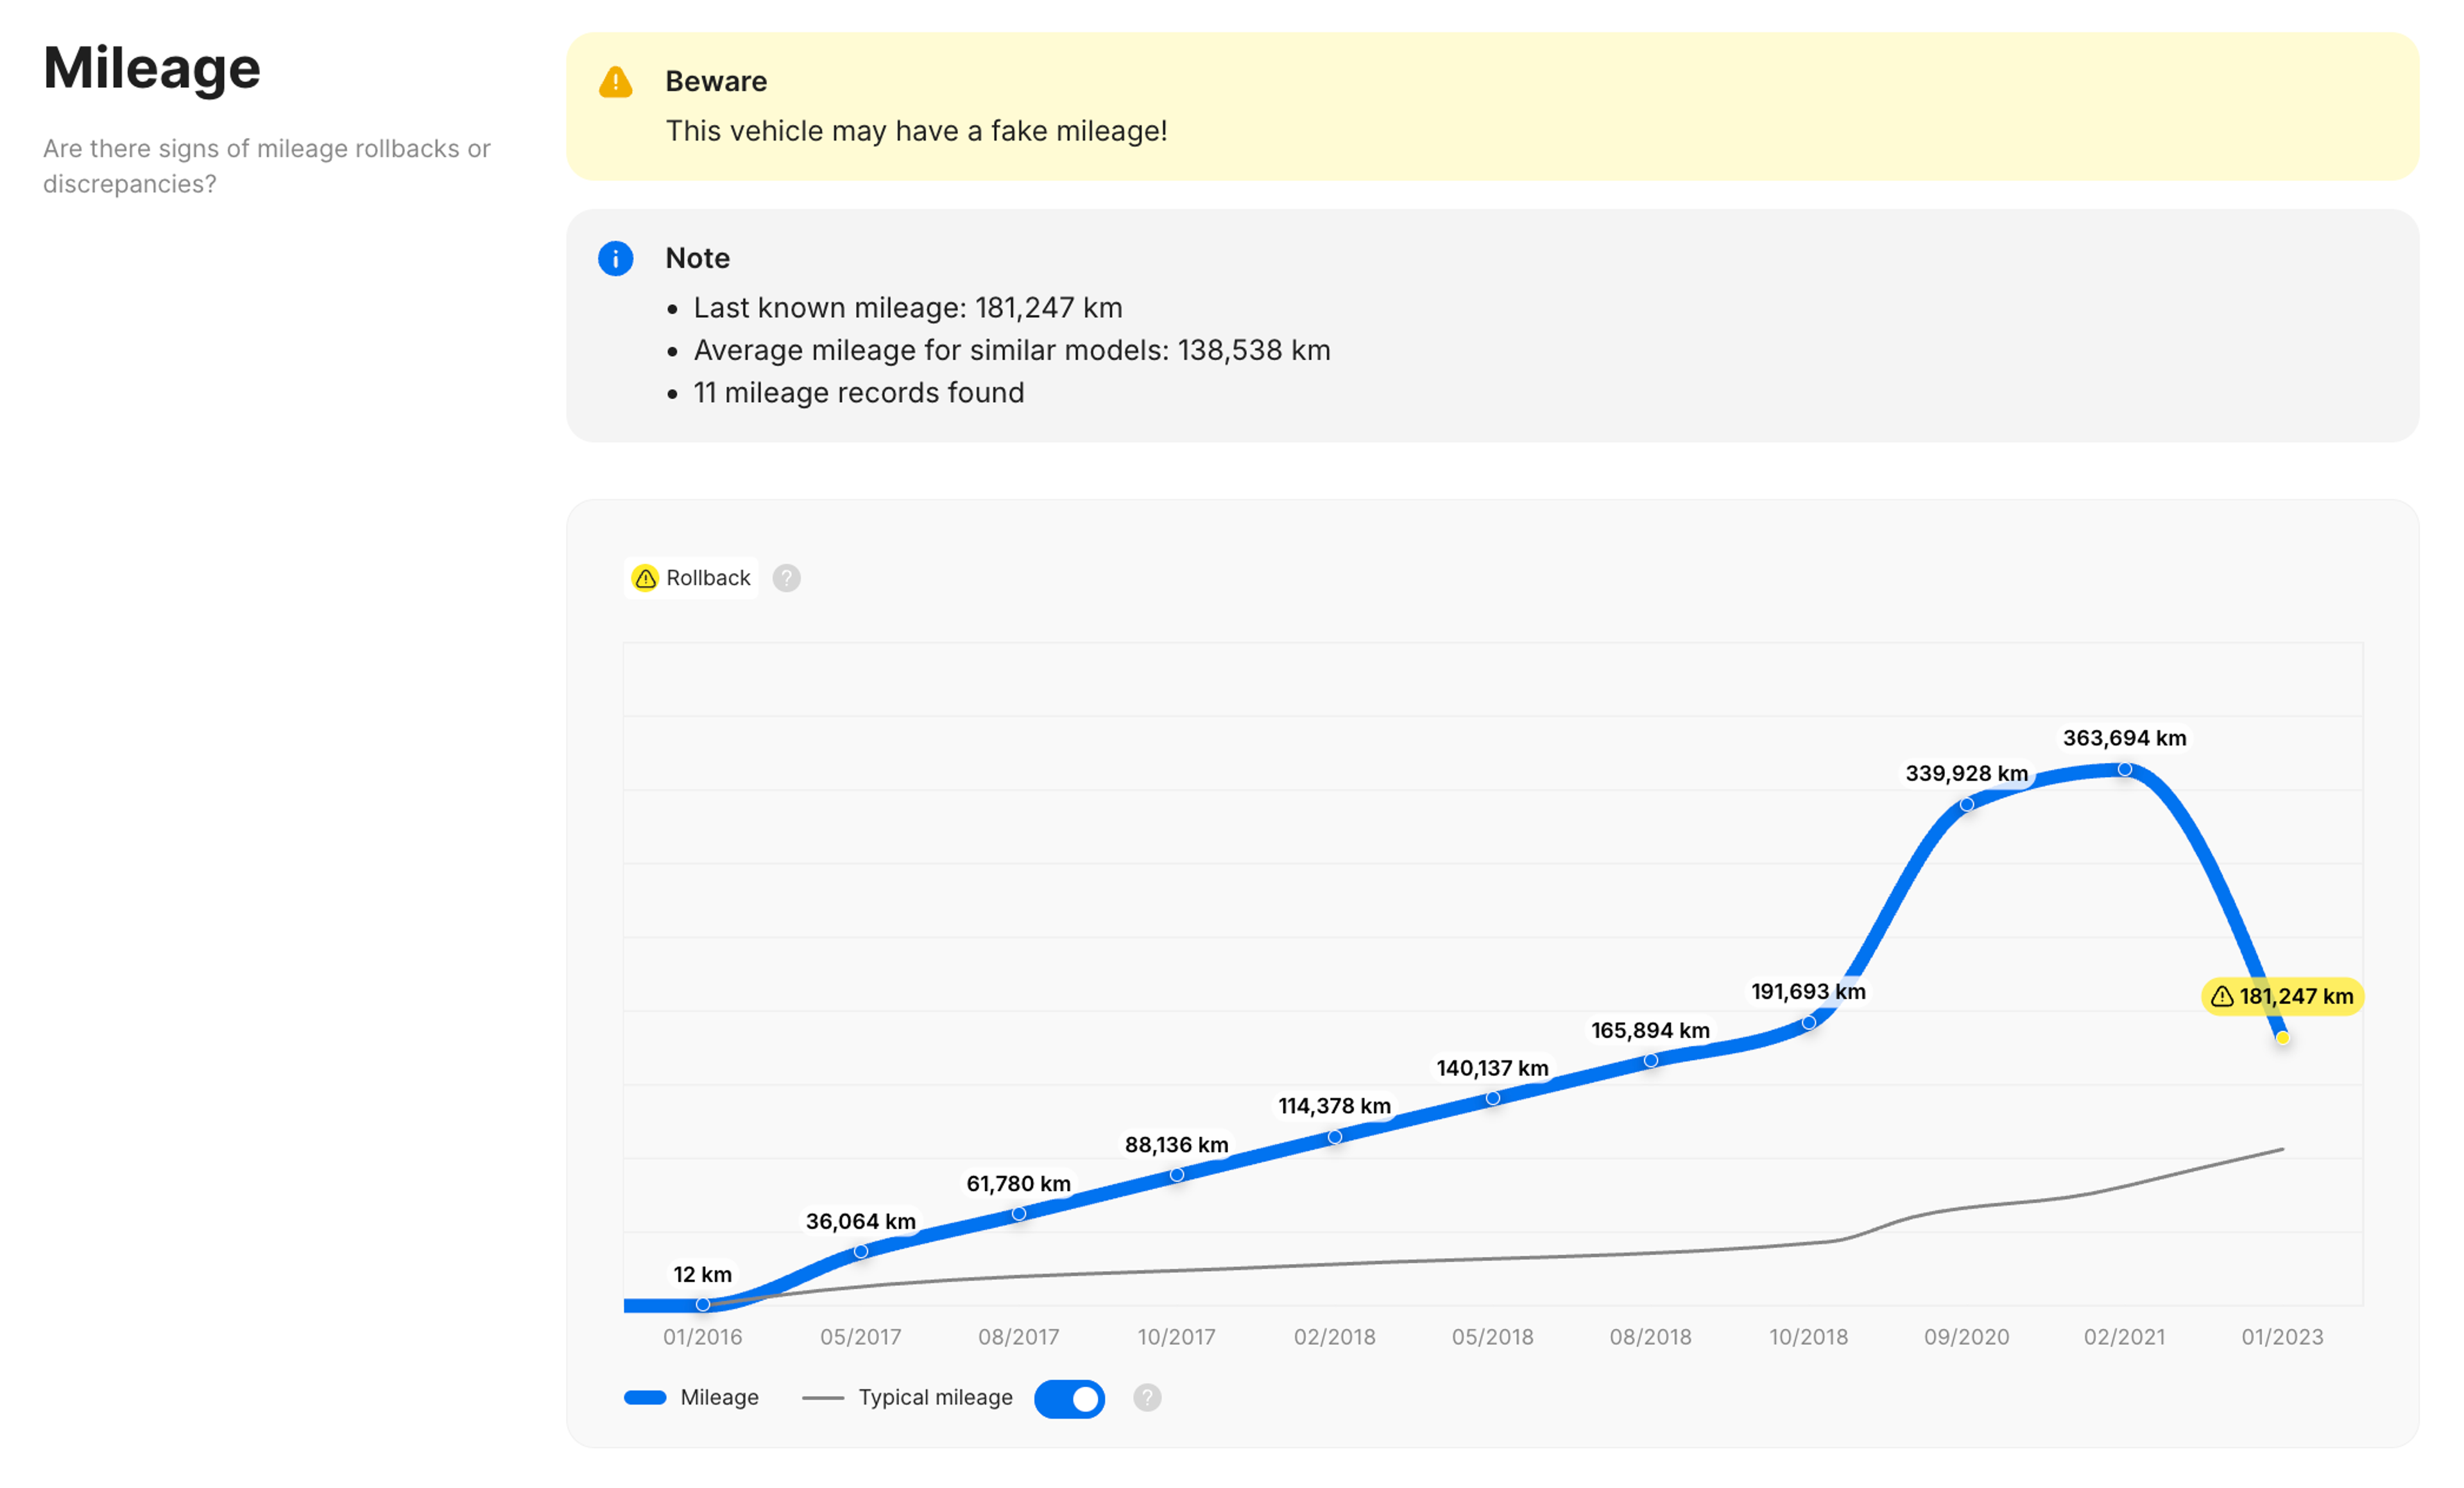Image resolution: width=2464 pixels, height=1488 pixels.
Task: Select the 339,928 km data point
Action: (x=1966, y=804)
